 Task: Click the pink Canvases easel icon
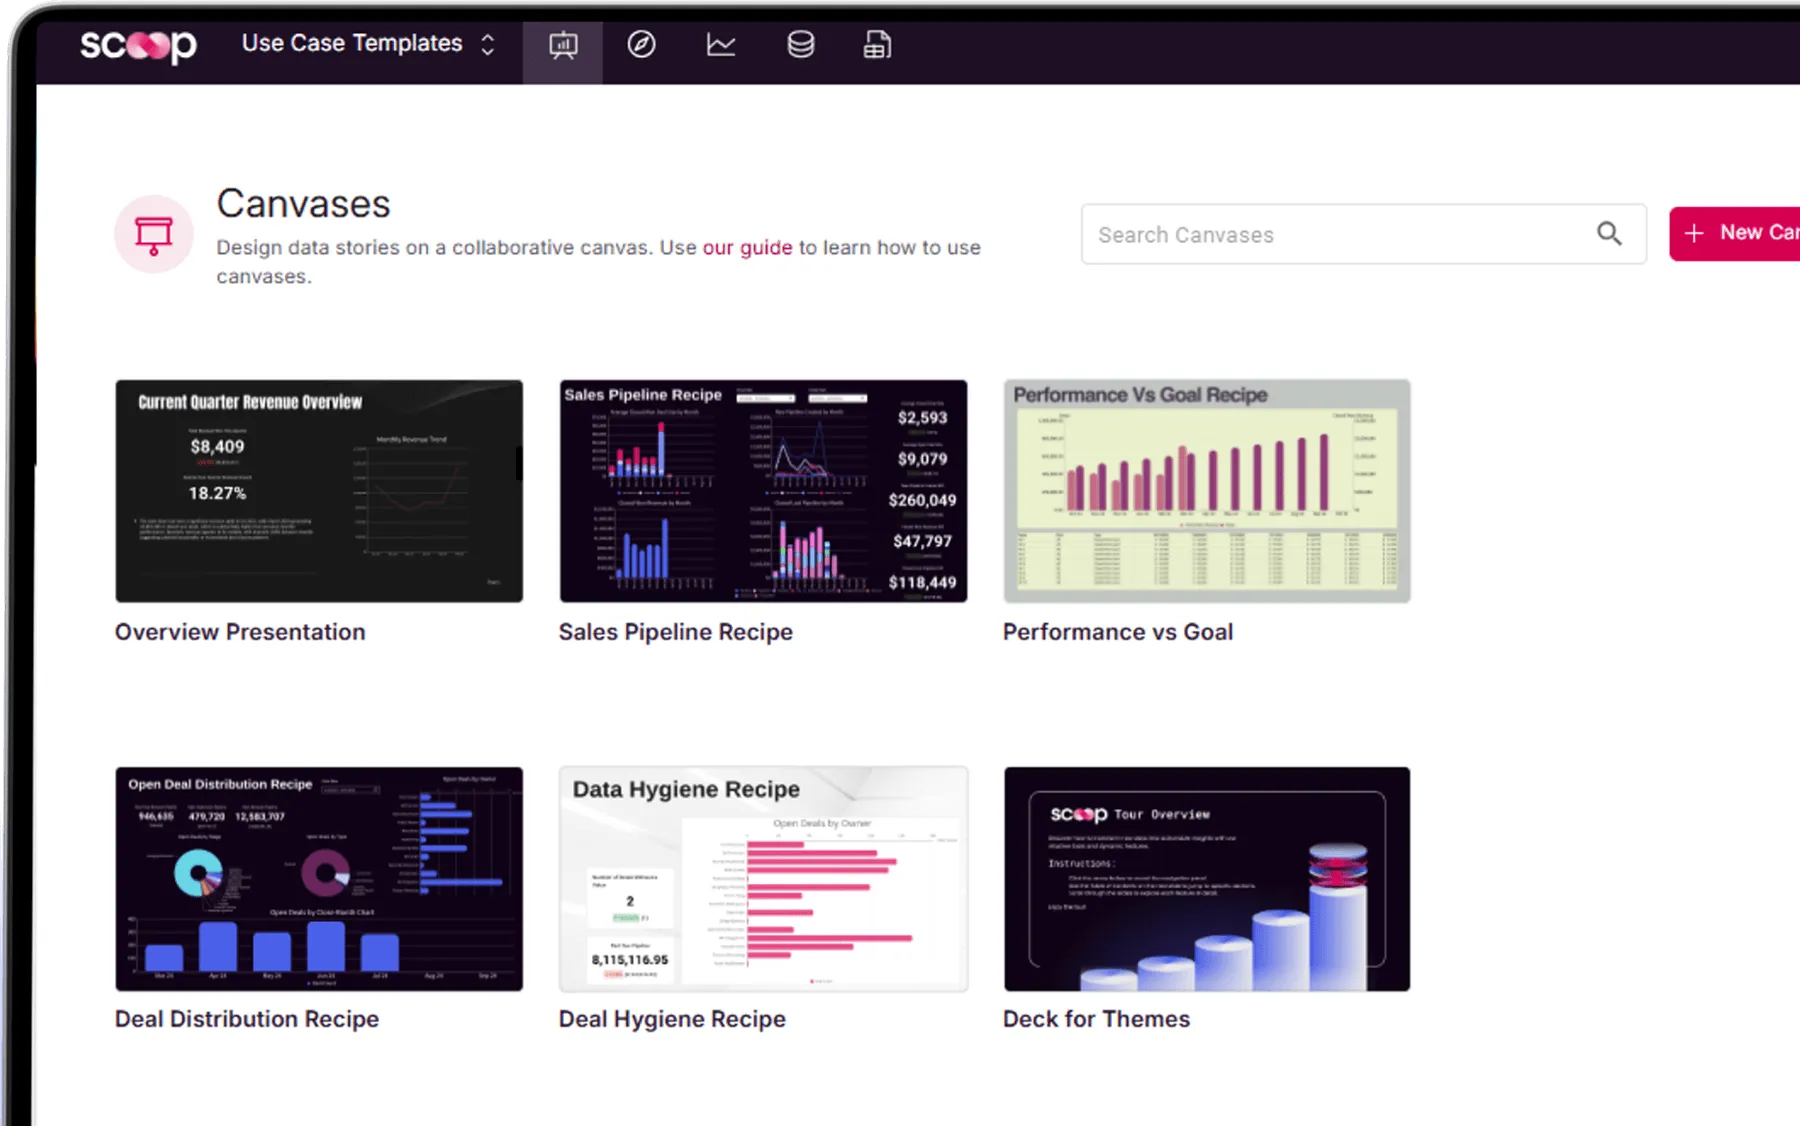pos(153,234)
